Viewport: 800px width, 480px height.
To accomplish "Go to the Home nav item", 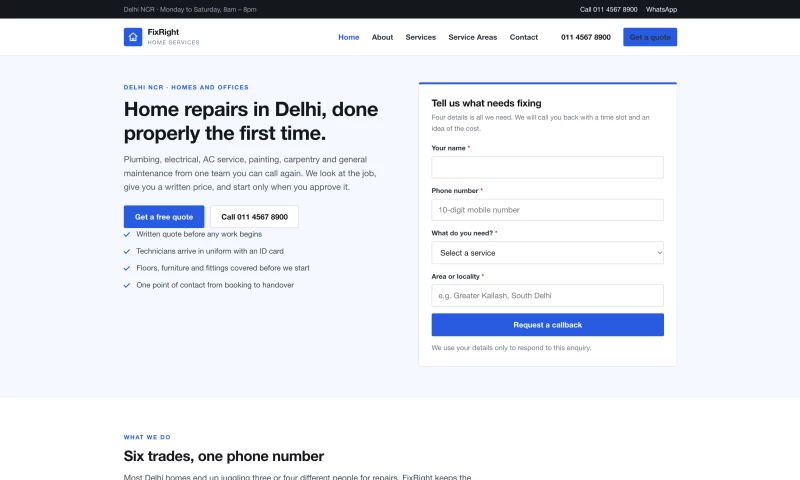I will click(x=348, y=37).
